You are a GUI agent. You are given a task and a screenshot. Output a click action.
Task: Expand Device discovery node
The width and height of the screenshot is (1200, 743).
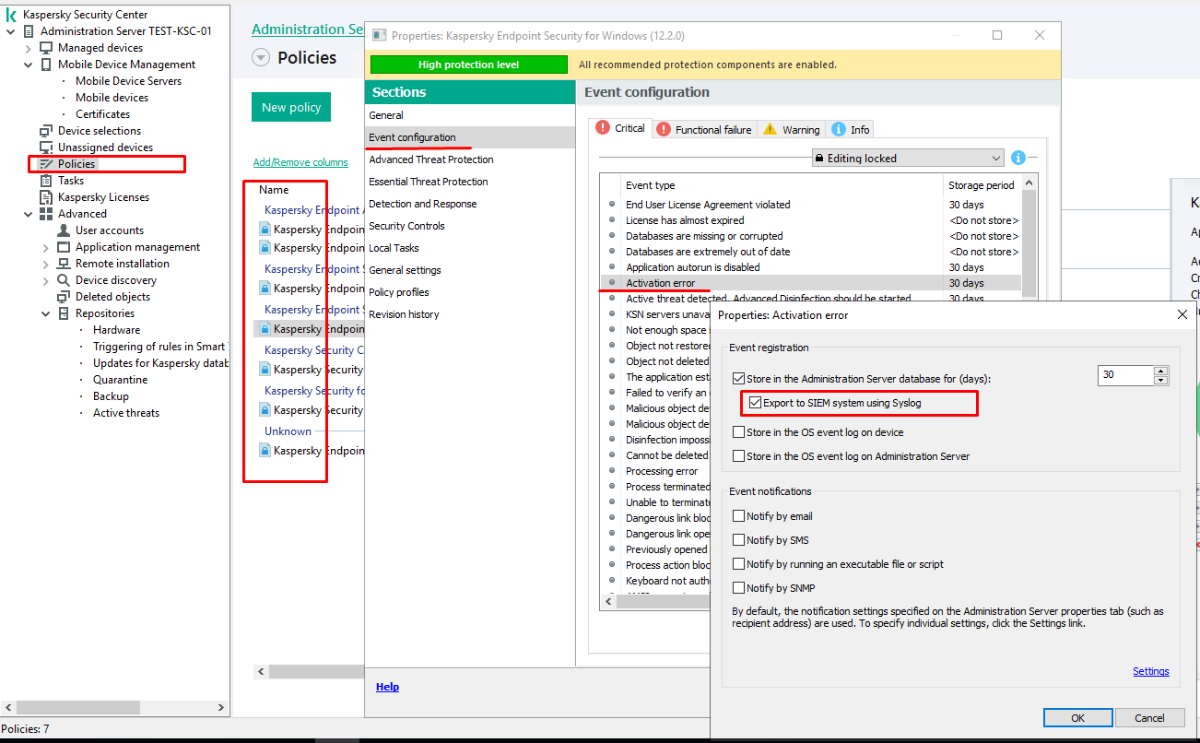point(46,280)
